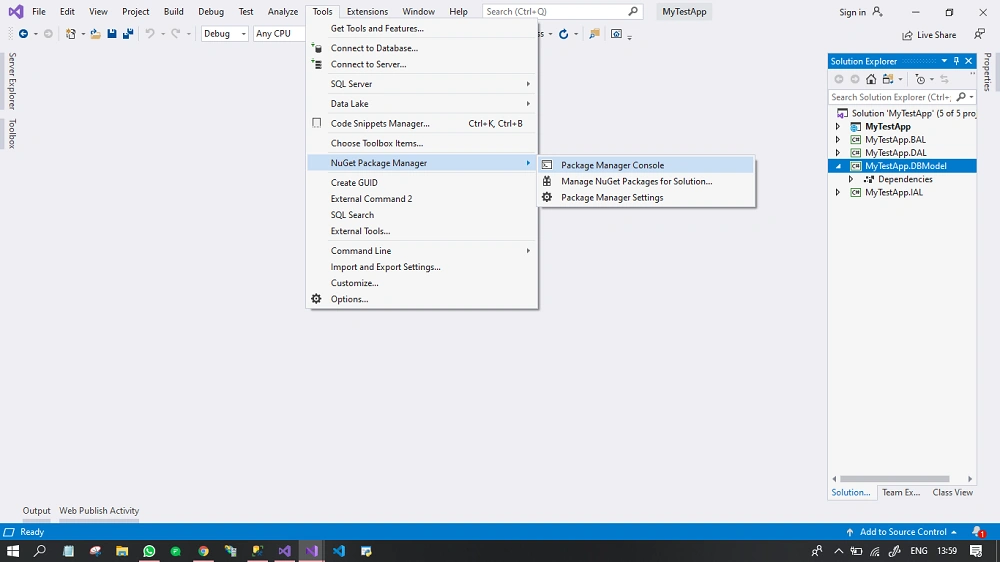Click the Search (Ctrl+Q) input box
Viewport: 1000px width, 562px height.
click(562, 11)
